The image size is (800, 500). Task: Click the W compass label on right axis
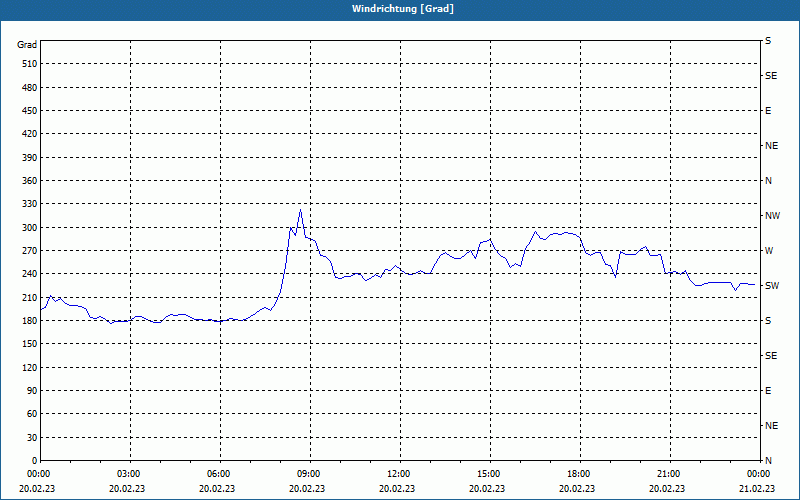click(769, 251)
